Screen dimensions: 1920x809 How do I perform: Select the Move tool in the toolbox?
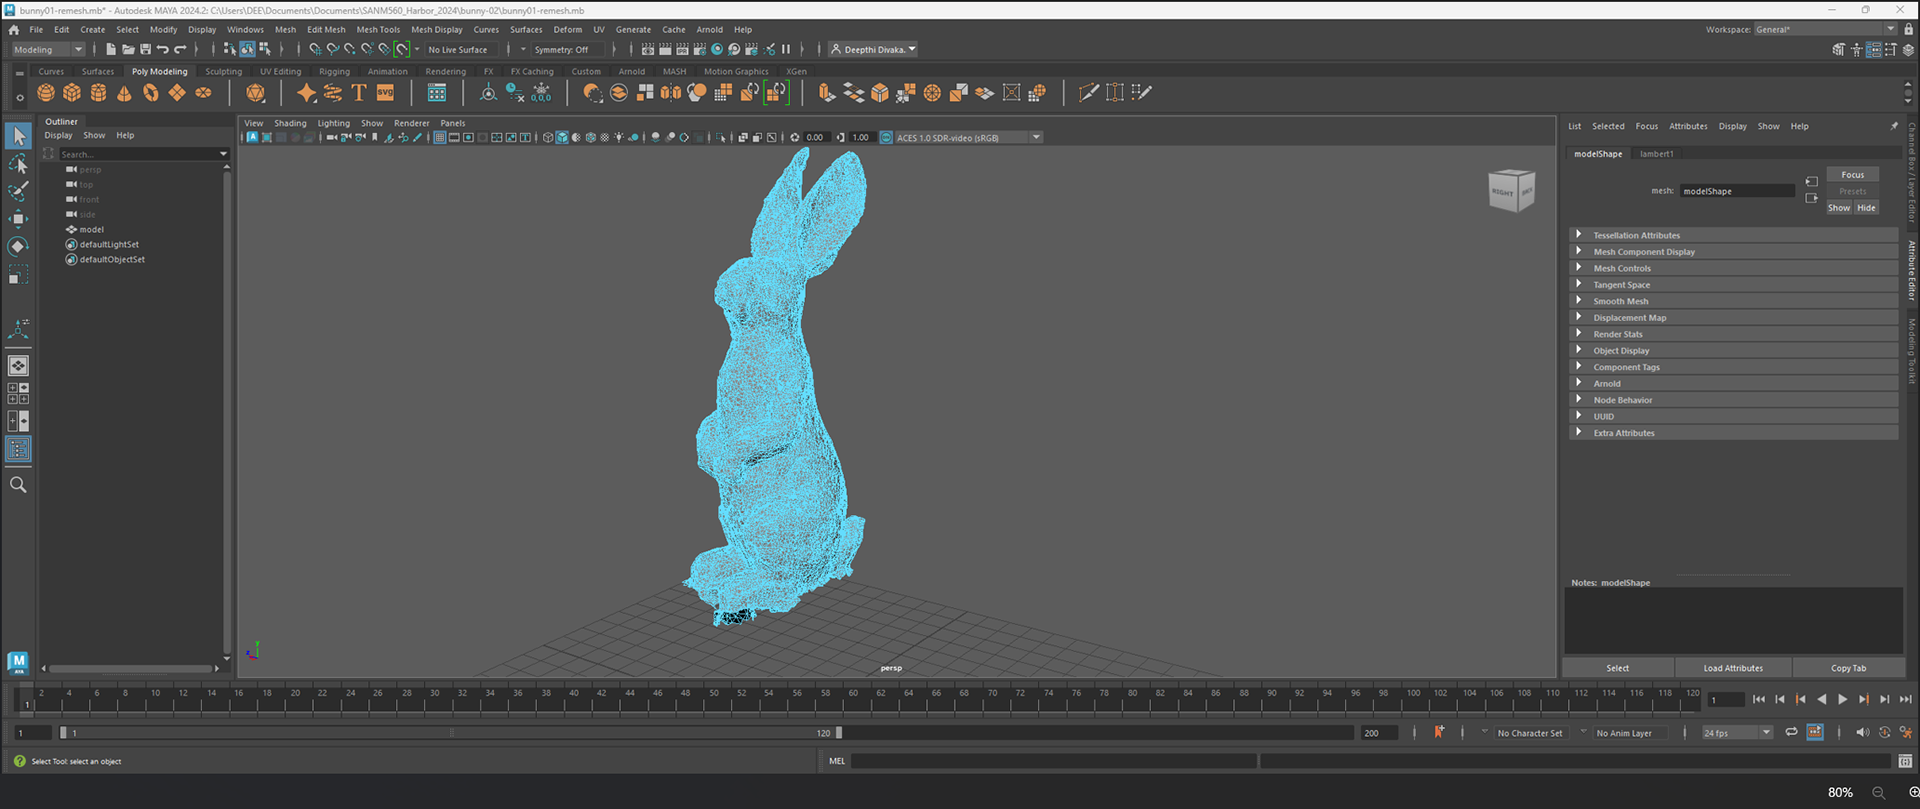[18, 218]
